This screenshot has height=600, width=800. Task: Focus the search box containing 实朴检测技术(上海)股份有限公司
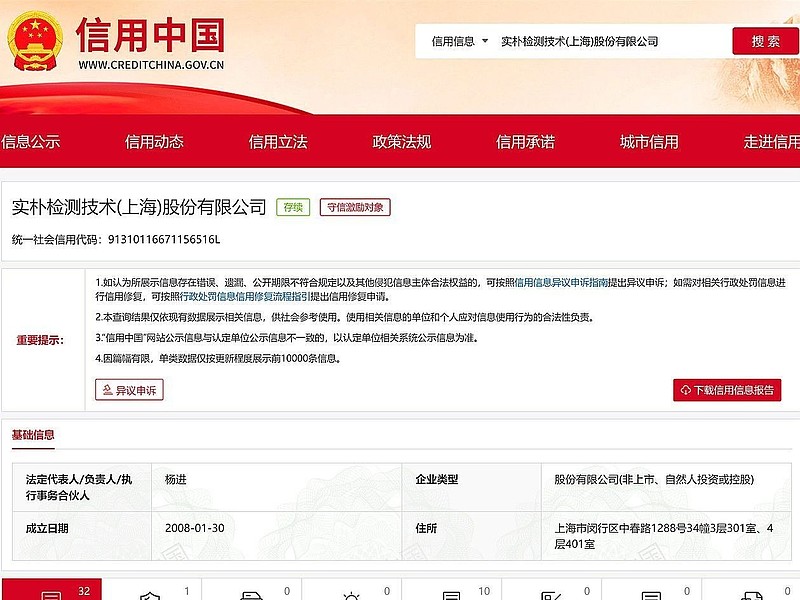[x=579, y=41]
